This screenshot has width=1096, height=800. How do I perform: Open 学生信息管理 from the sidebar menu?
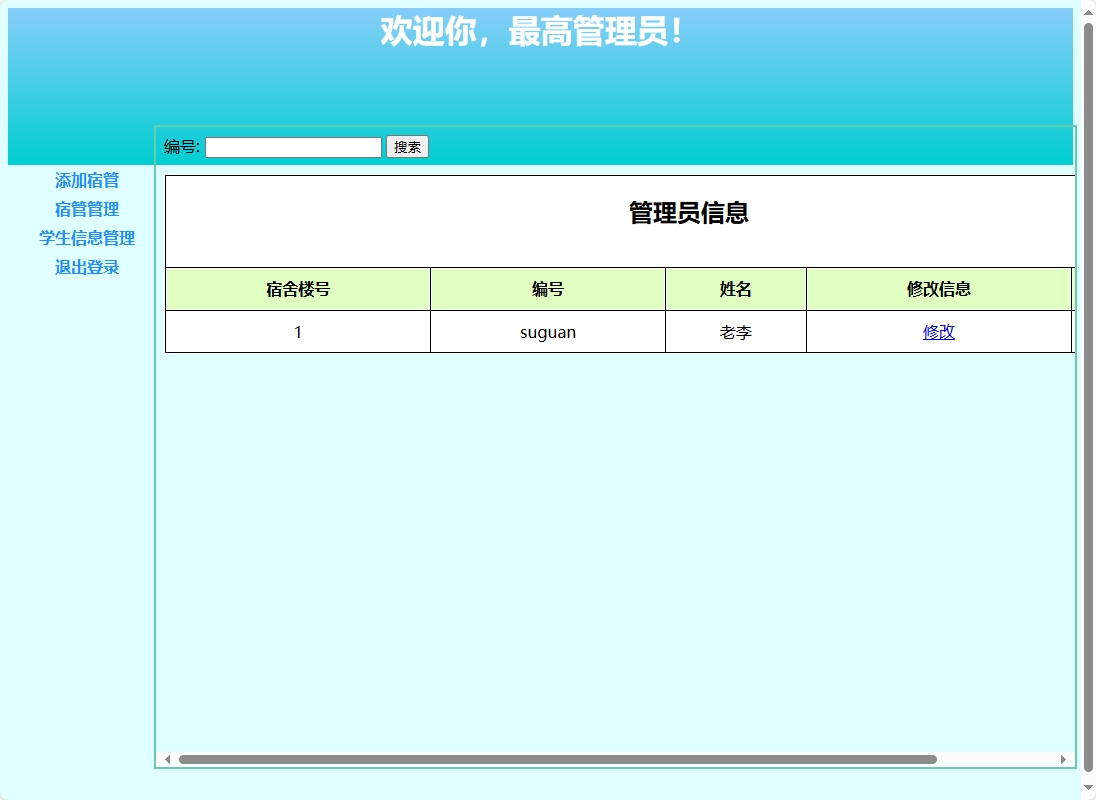[87, 238]
